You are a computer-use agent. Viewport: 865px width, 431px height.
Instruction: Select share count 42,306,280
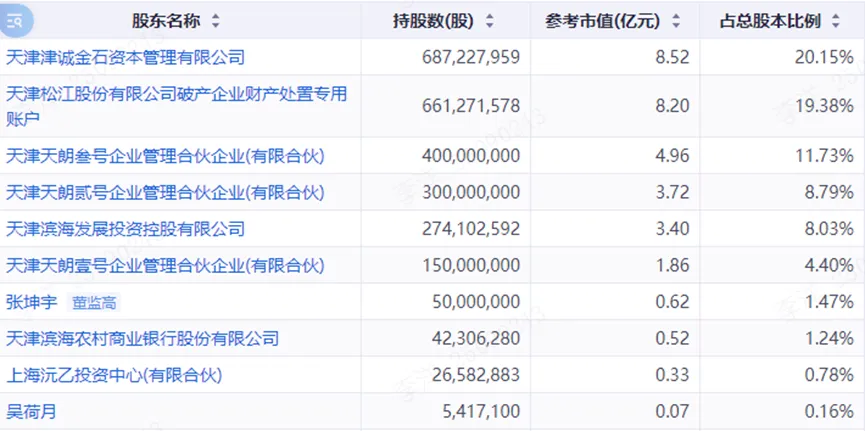[478, 338]
